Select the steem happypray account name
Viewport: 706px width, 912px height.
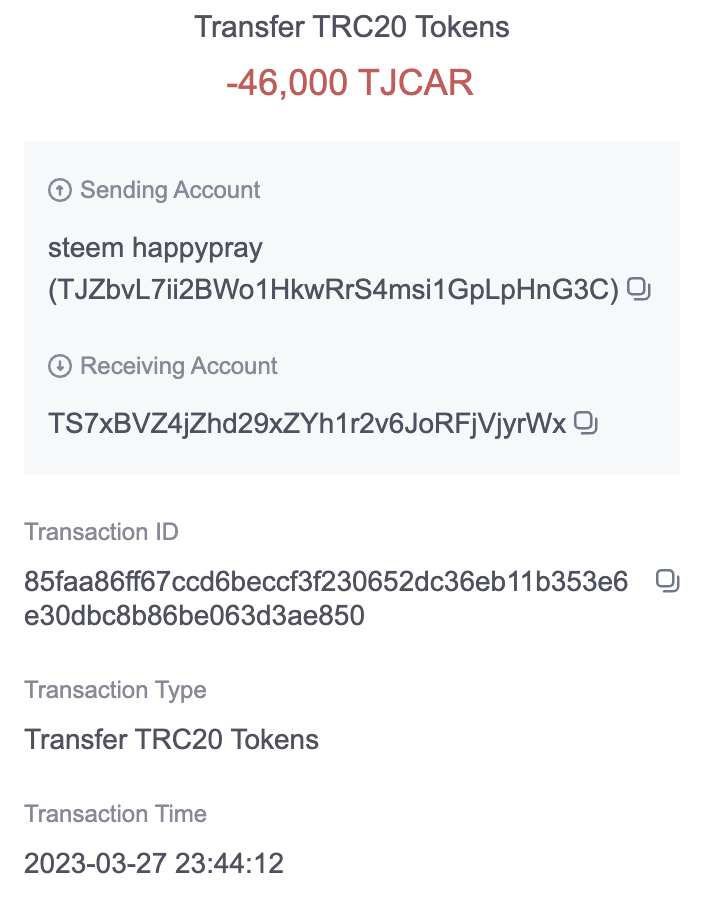click(155, 248)
